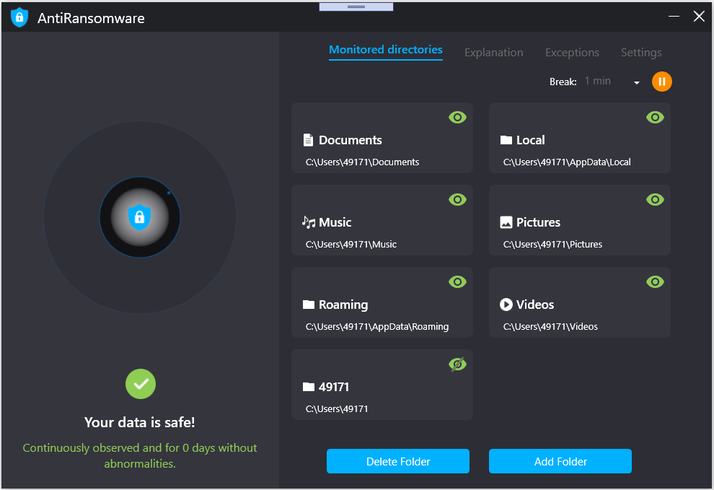
Task: Click the 49171 folder icon
Action: 308,387
